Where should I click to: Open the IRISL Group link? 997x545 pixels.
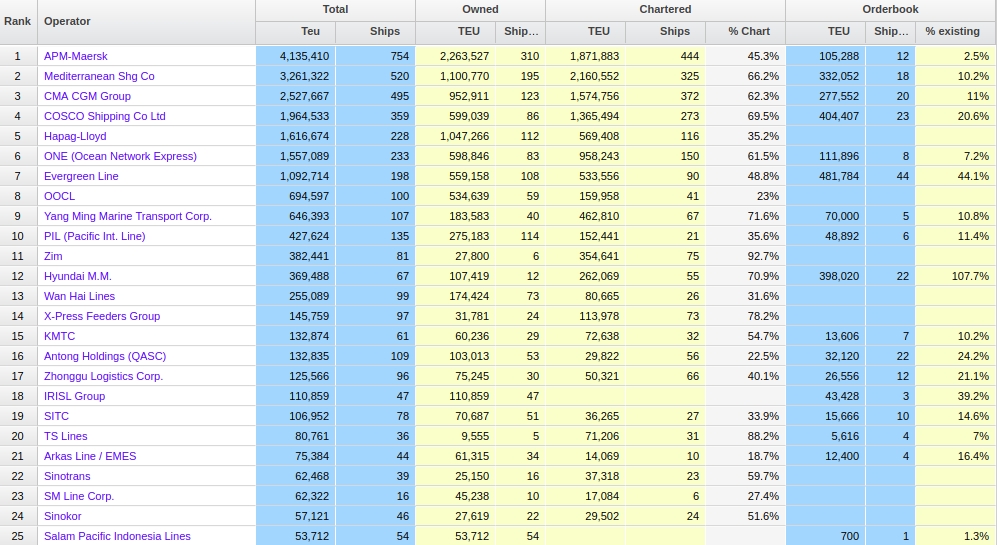[x=74, y=397]
